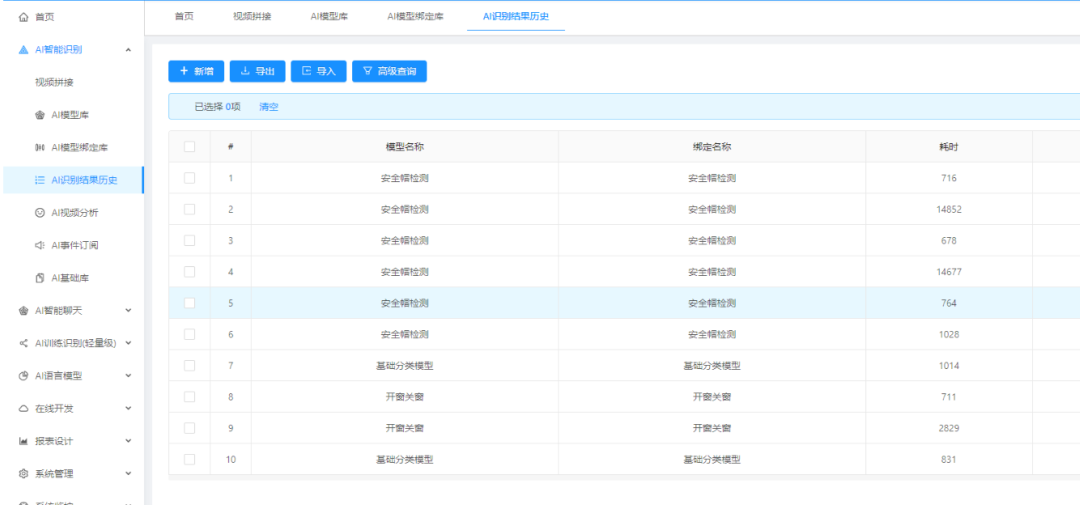
Task: Collapse the AI智能识别 menu chevron
Action: tap(128, 50)
